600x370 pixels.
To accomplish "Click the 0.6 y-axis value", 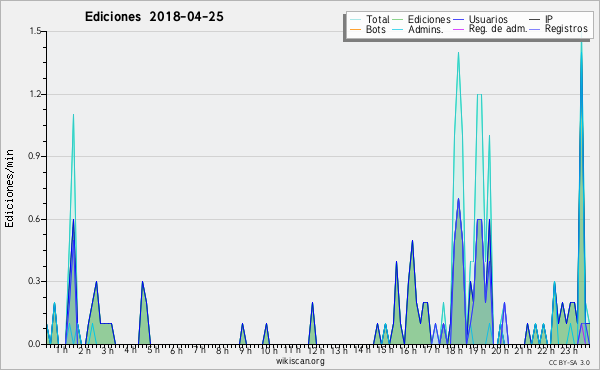I will point(35,219).
